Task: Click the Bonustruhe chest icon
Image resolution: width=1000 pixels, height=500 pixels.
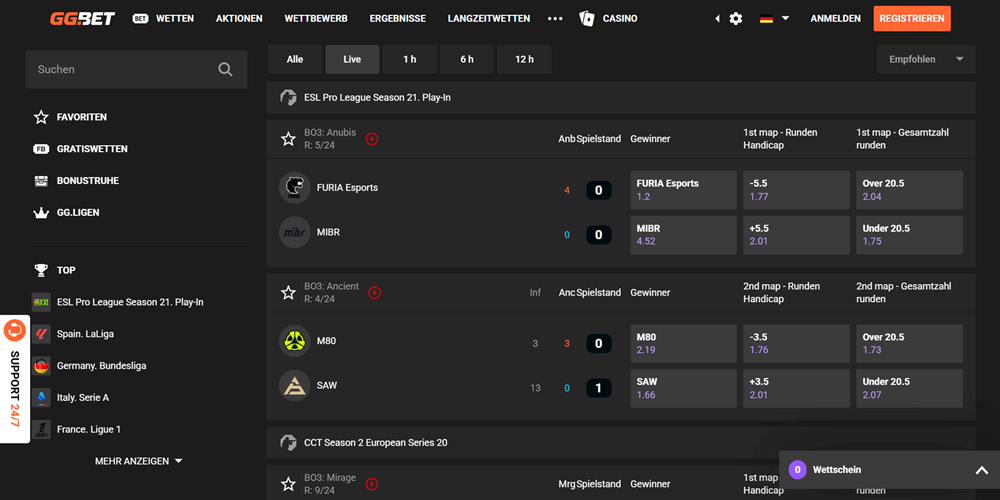Action: 41,181
